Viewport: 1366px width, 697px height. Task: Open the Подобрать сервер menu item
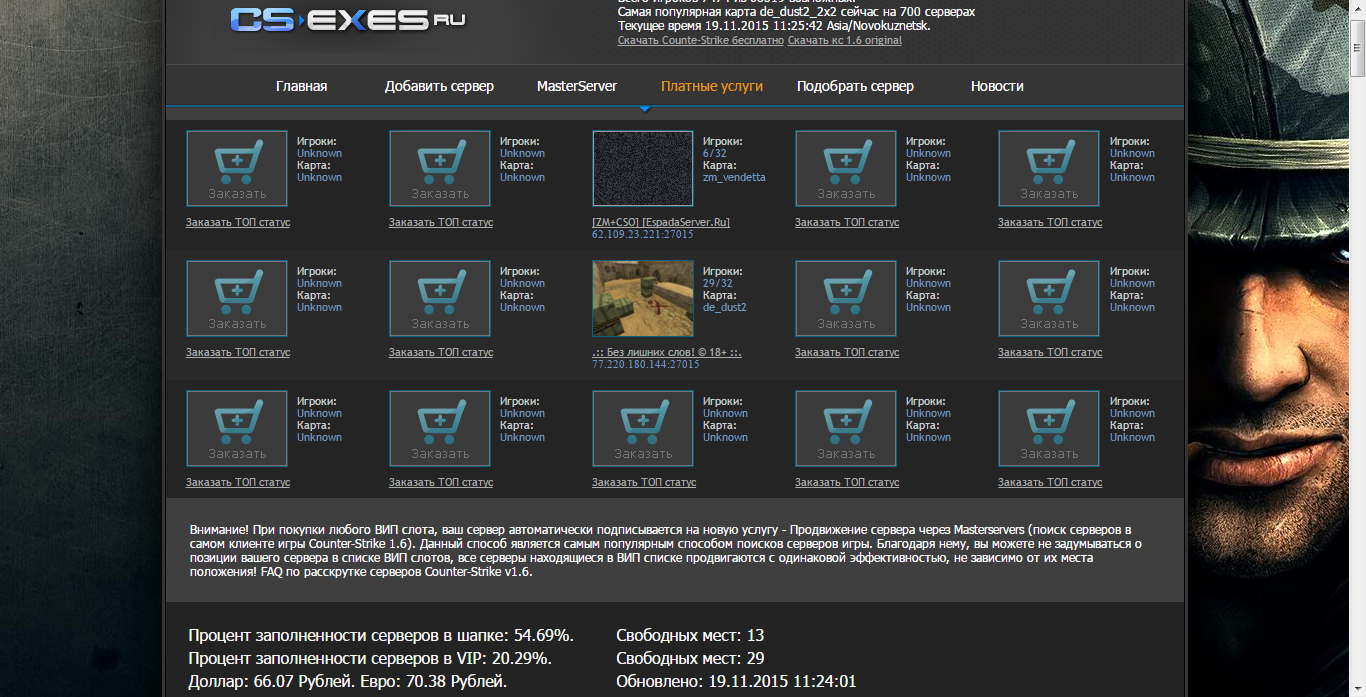[855, 86]
